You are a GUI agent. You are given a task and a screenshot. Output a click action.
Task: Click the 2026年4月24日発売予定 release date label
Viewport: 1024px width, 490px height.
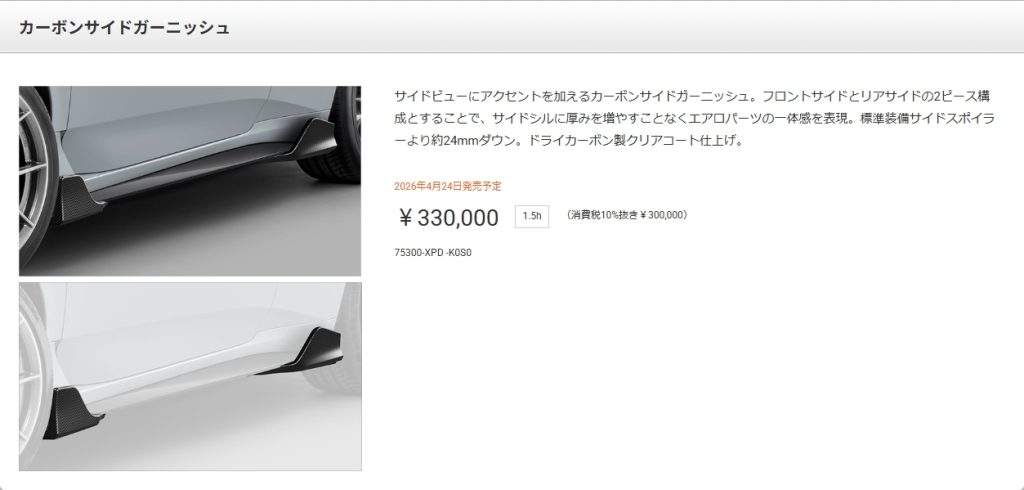(448, 186)
